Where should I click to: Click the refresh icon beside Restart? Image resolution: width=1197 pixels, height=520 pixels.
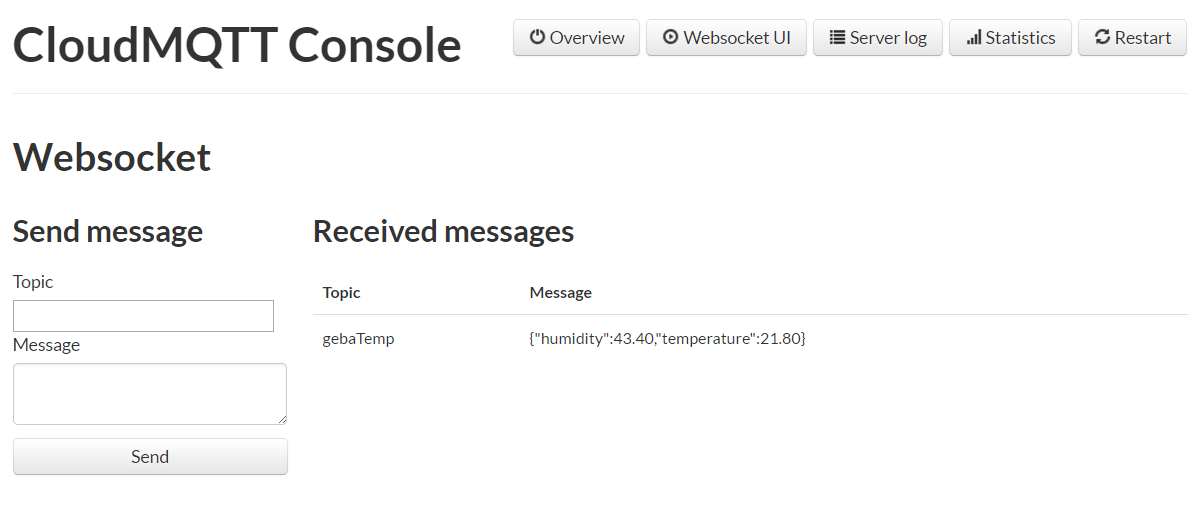point(1102,38)
